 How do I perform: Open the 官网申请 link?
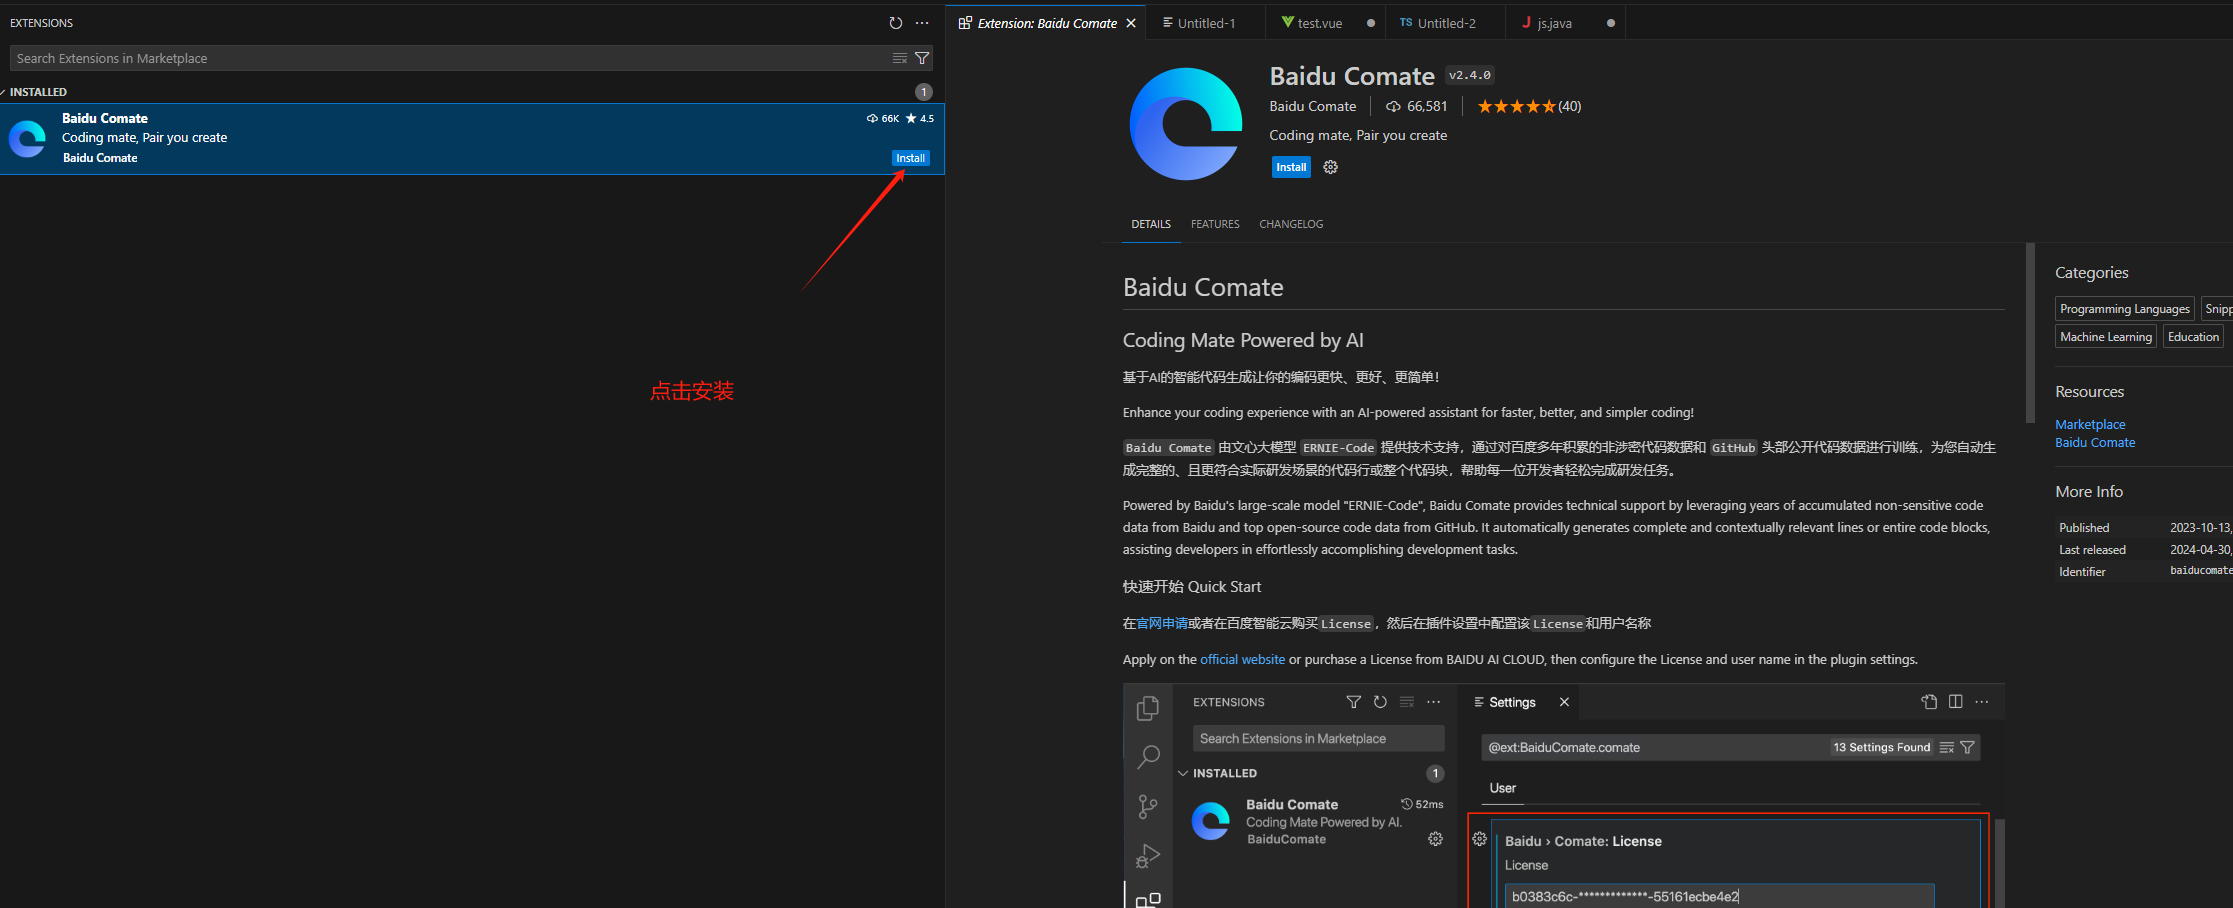coord(1162,623)
